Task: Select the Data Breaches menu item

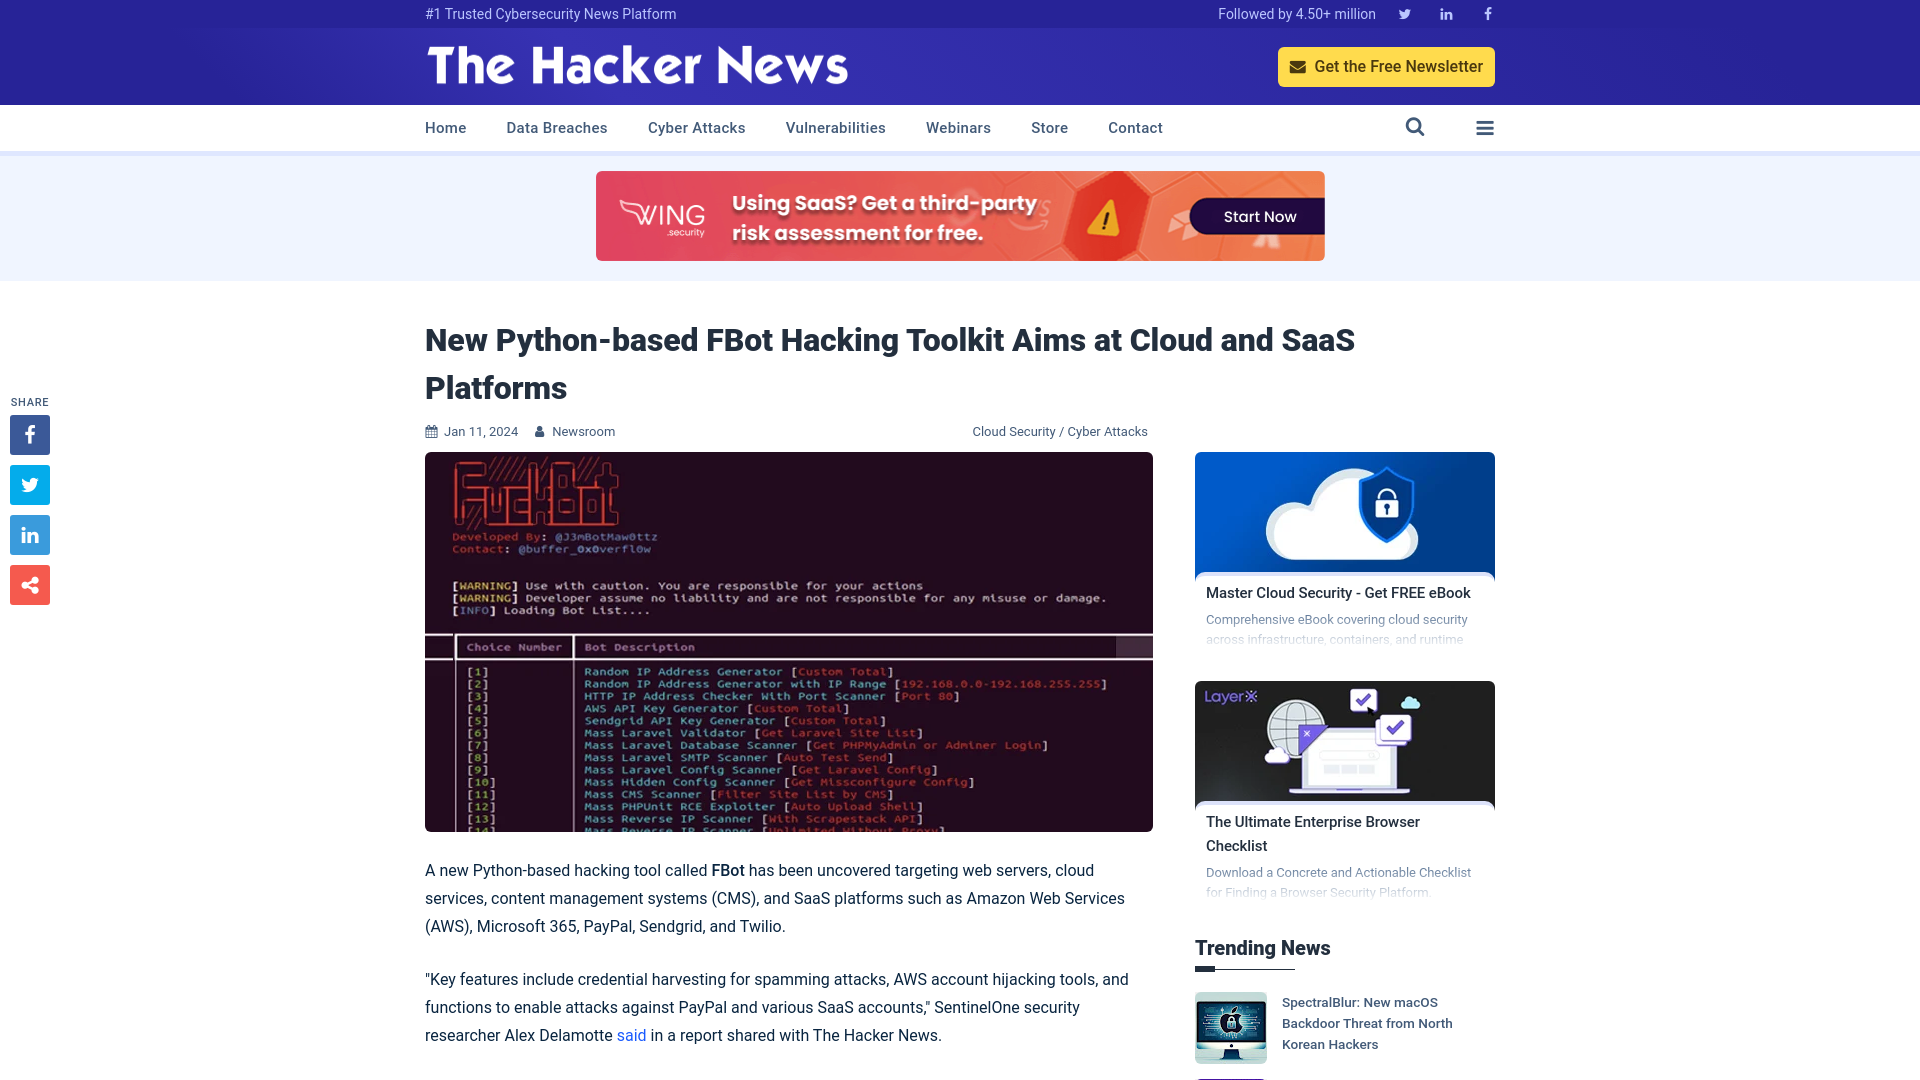Action: pos(556,127)
